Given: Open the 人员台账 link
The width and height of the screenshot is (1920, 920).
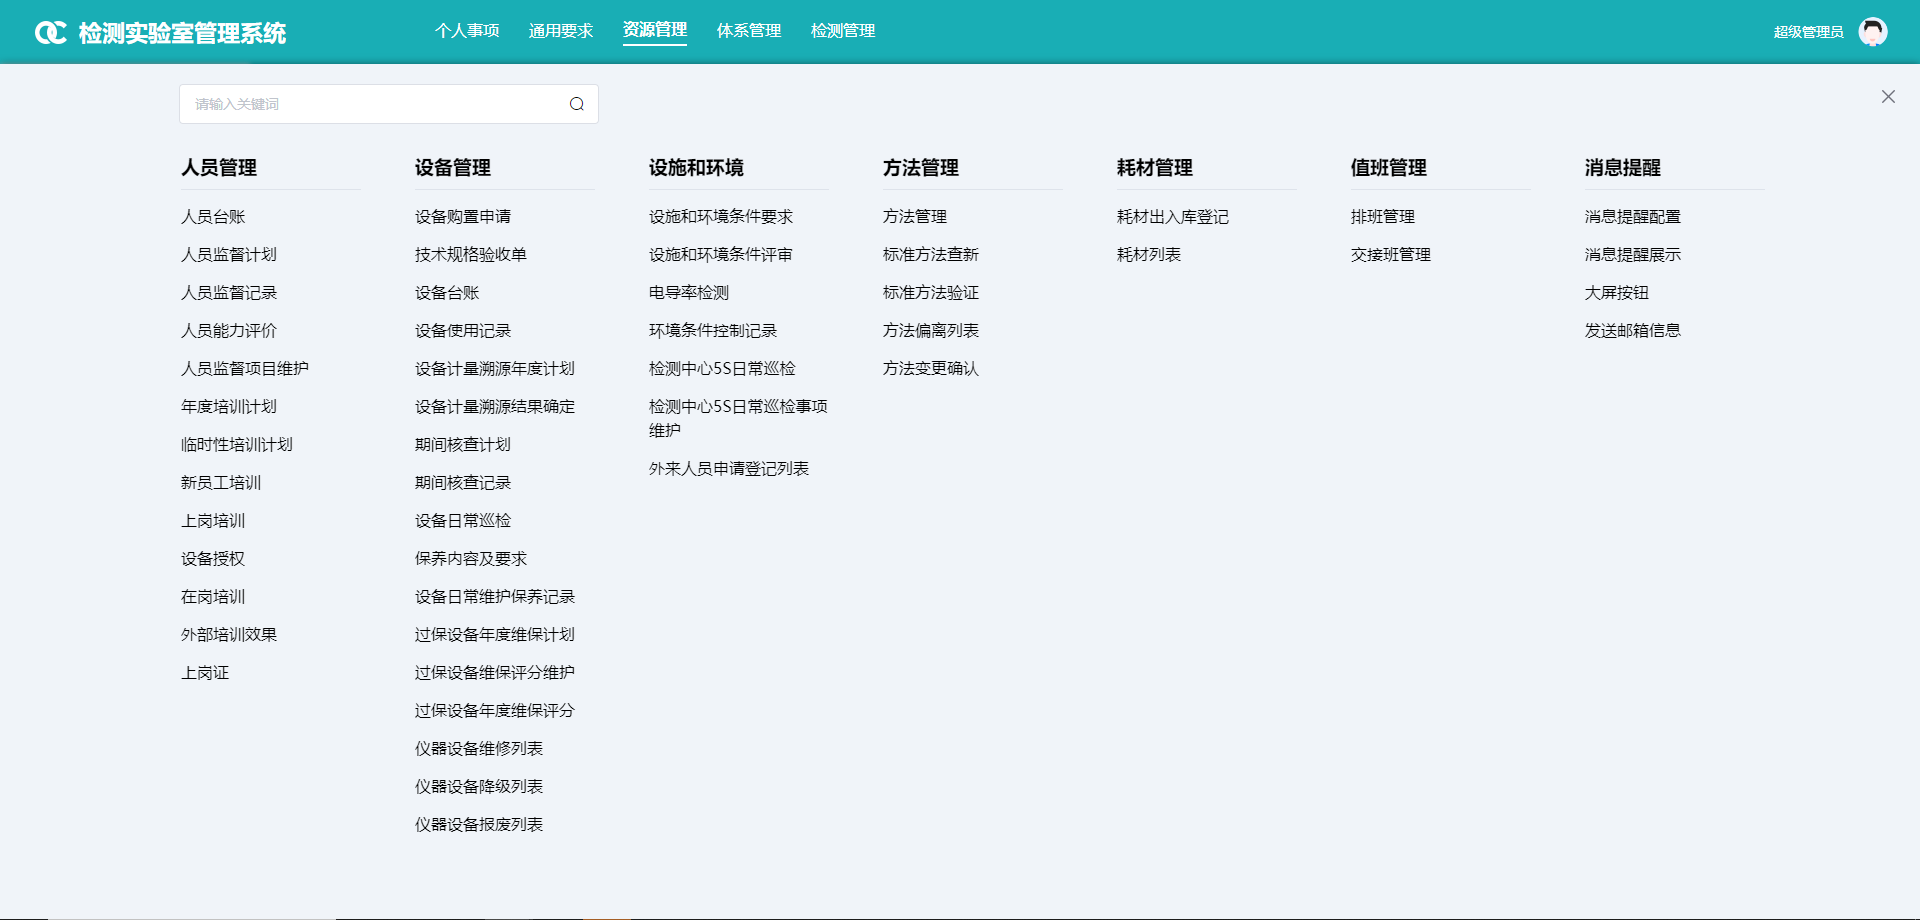Looking at the screenshot, I should click(213, 217).
